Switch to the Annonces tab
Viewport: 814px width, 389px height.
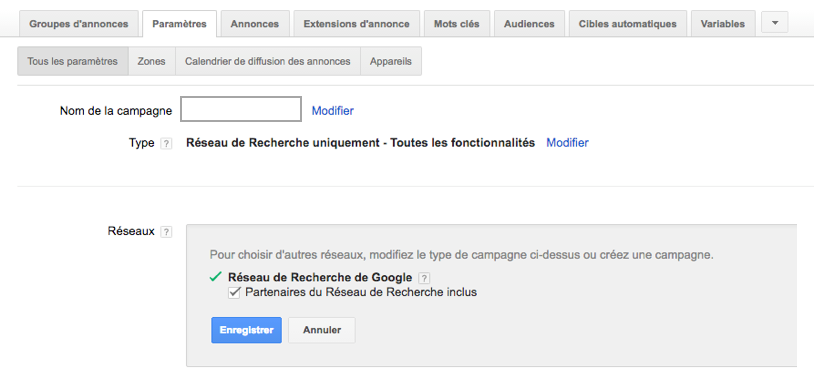pos(255,24)
